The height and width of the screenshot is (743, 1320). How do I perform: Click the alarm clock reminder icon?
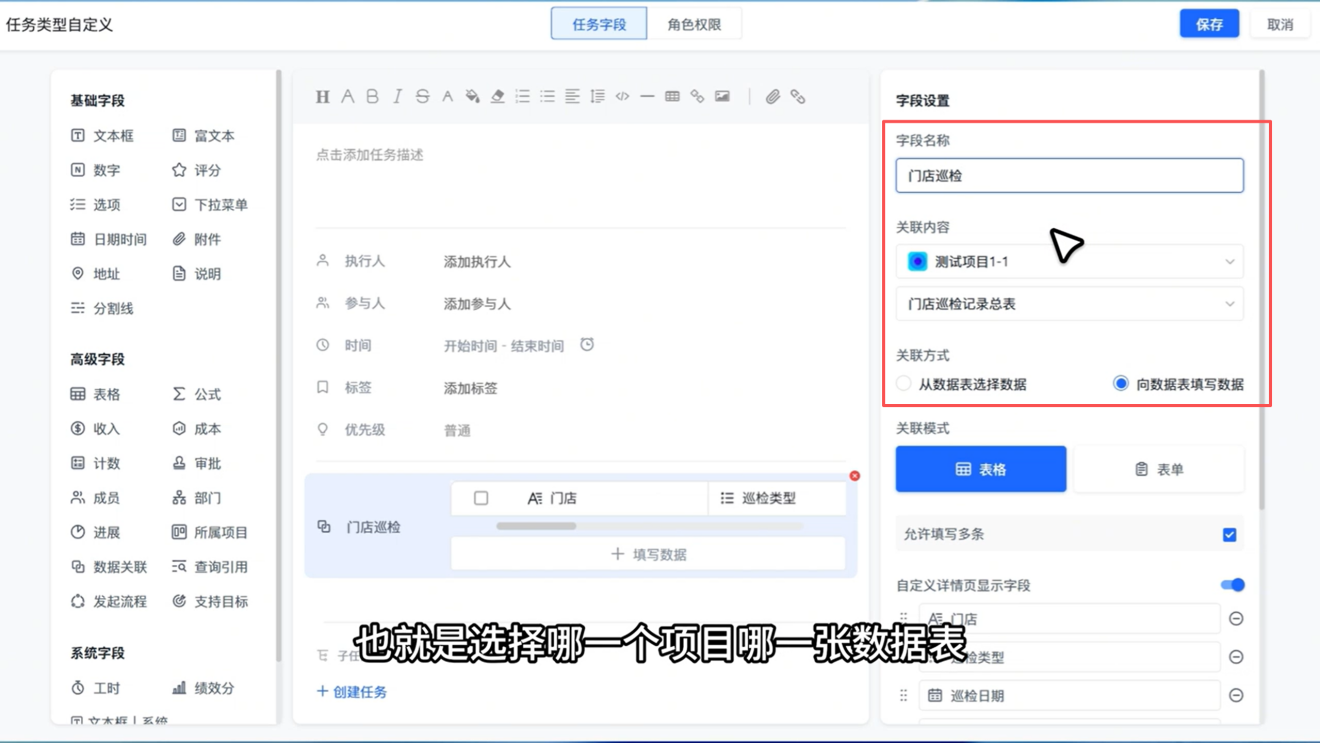click(x=587, y=345)
